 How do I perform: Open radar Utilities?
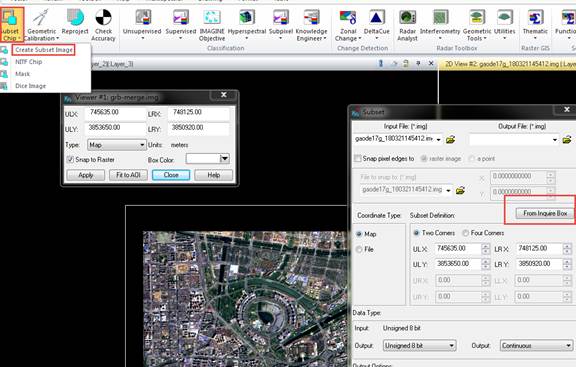coord(505,24)
